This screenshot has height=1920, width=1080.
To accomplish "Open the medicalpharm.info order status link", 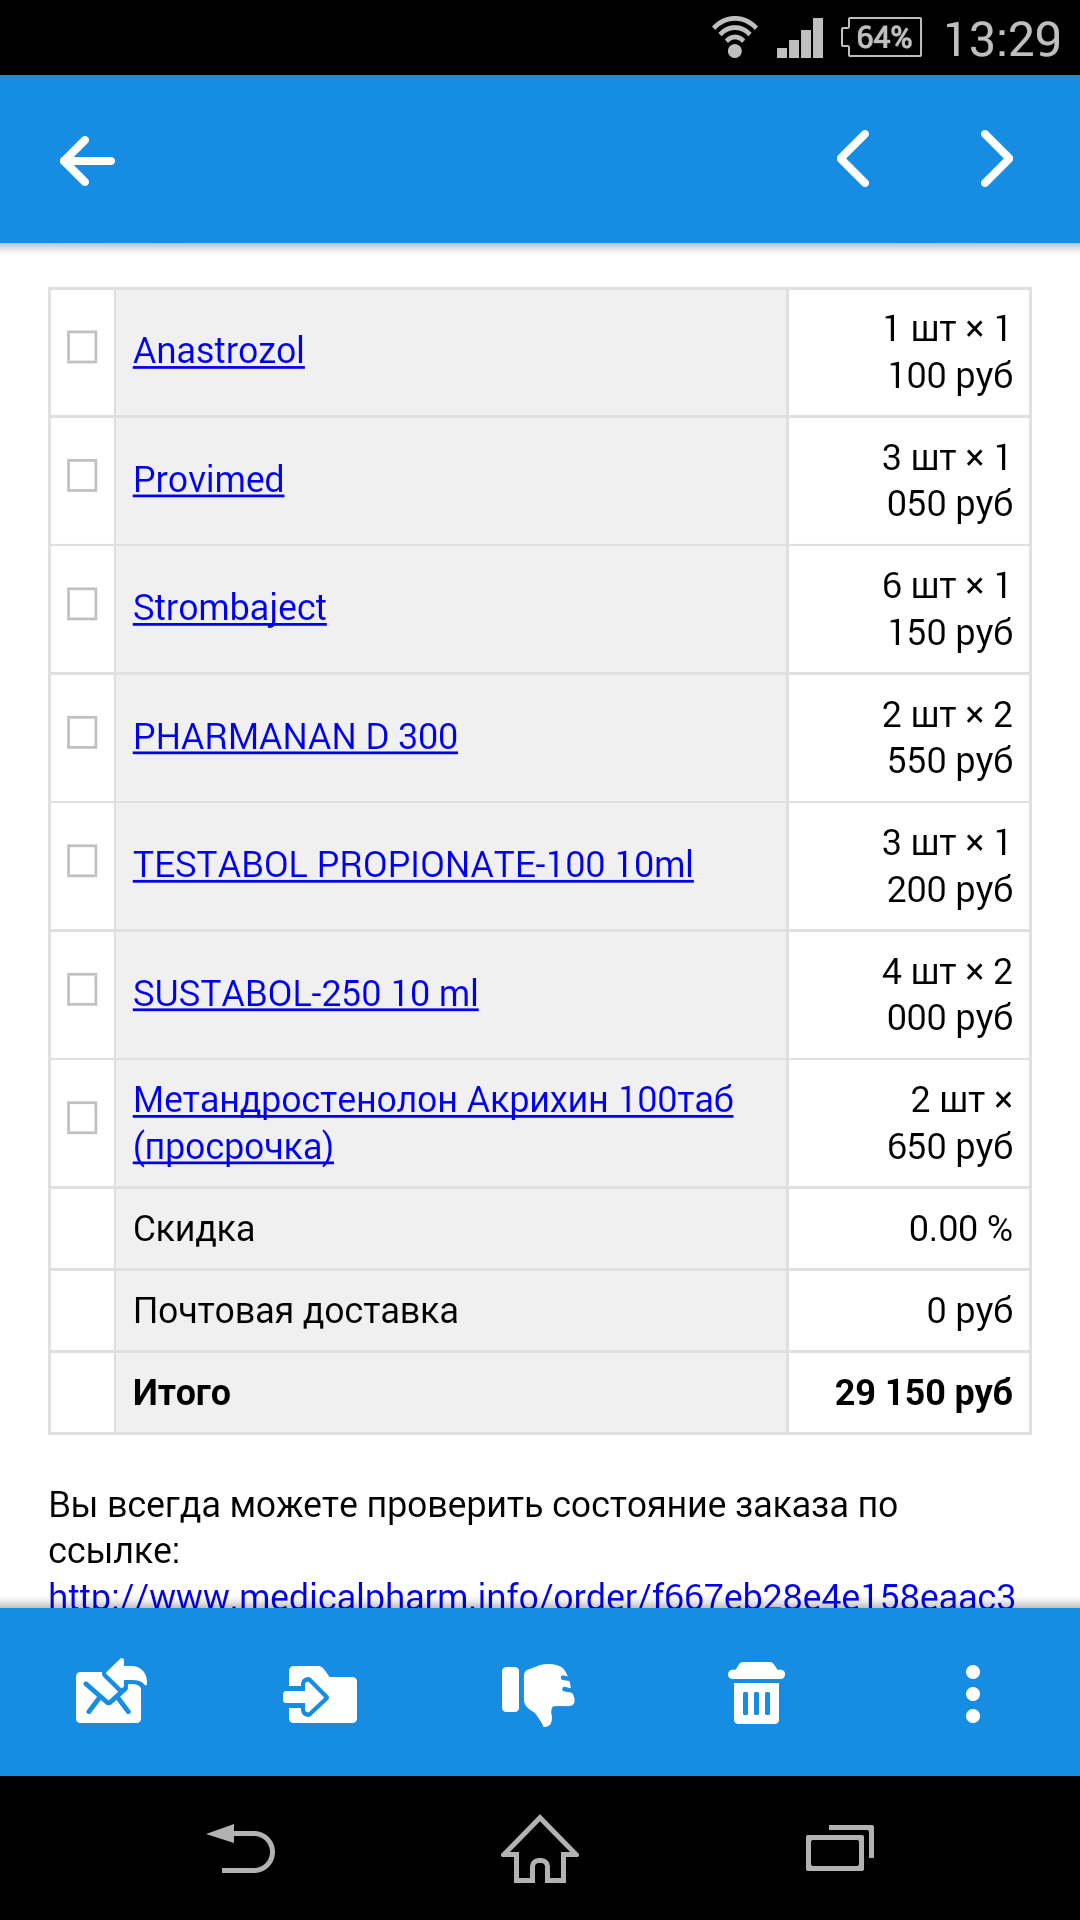I will [x=532, y=1594].
